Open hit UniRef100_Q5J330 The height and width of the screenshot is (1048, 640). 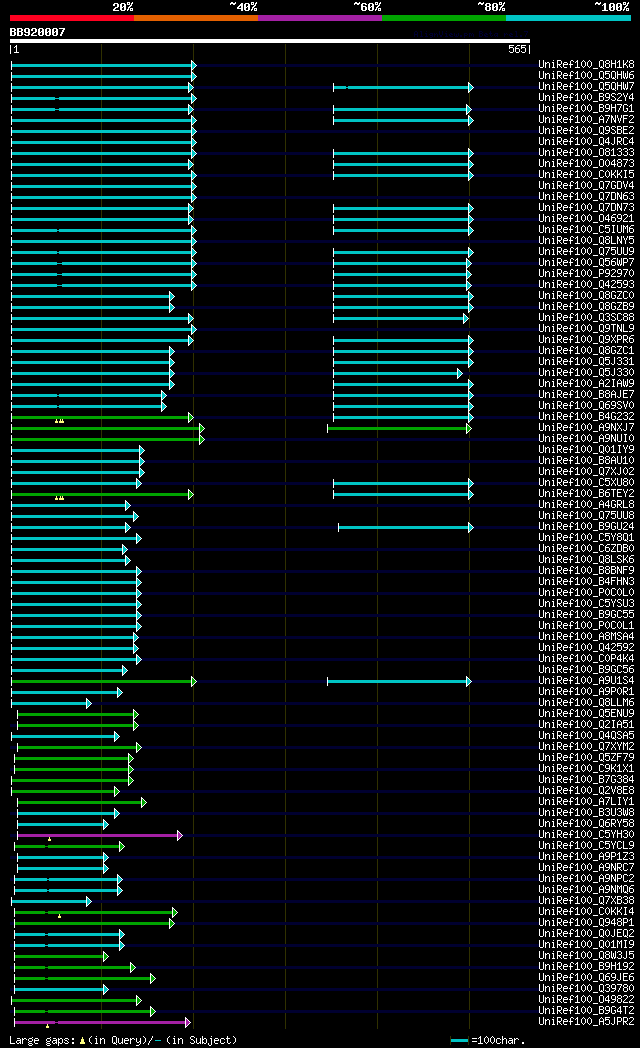tap(587, 373)
